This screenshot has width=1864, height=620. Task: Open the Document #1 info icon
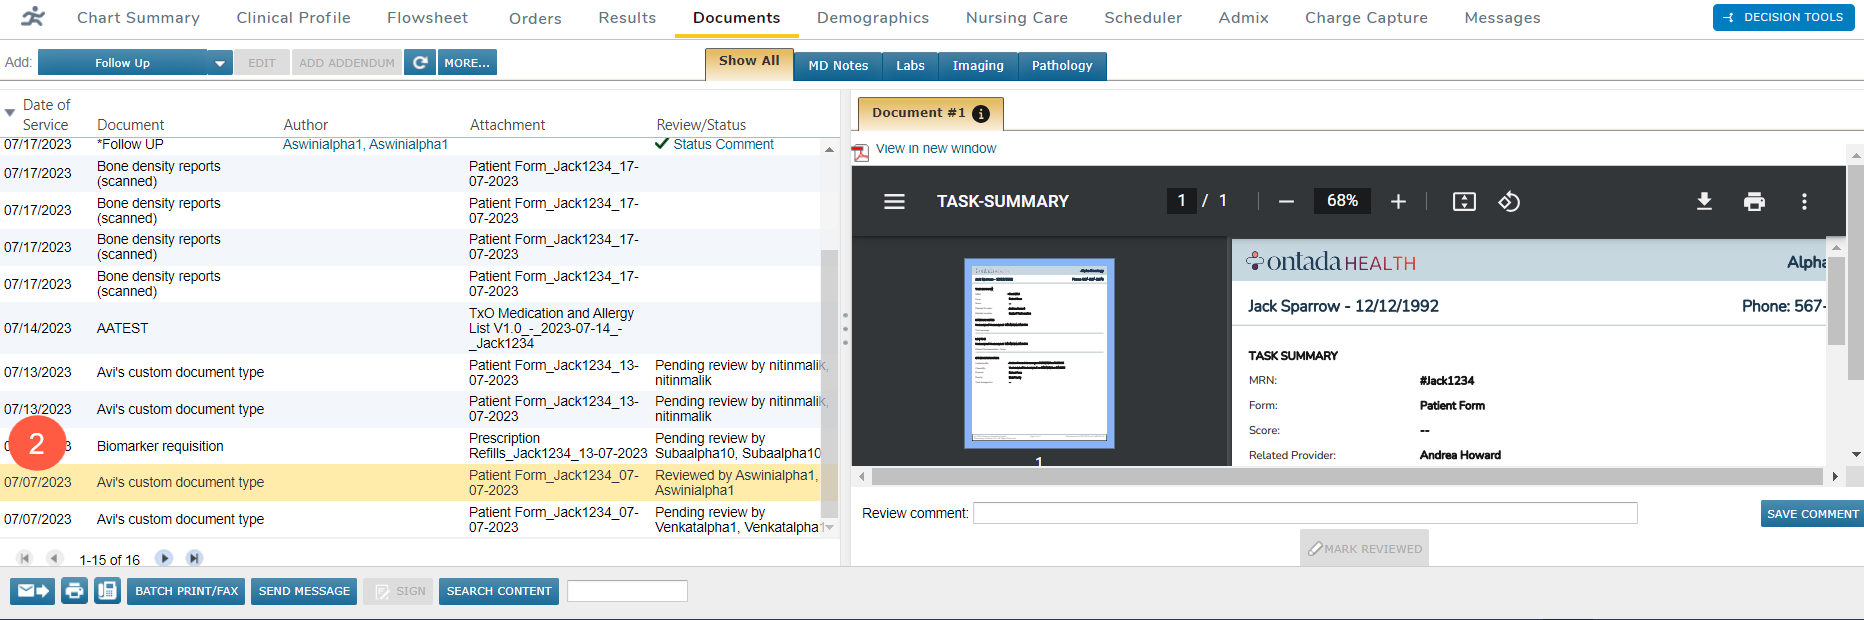coord(981,114)
